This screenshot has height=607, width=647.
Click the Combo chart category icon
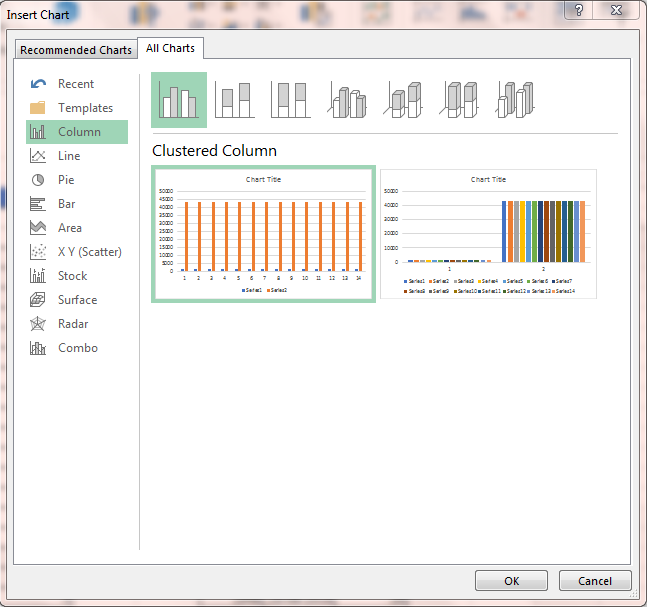(38, 348)
